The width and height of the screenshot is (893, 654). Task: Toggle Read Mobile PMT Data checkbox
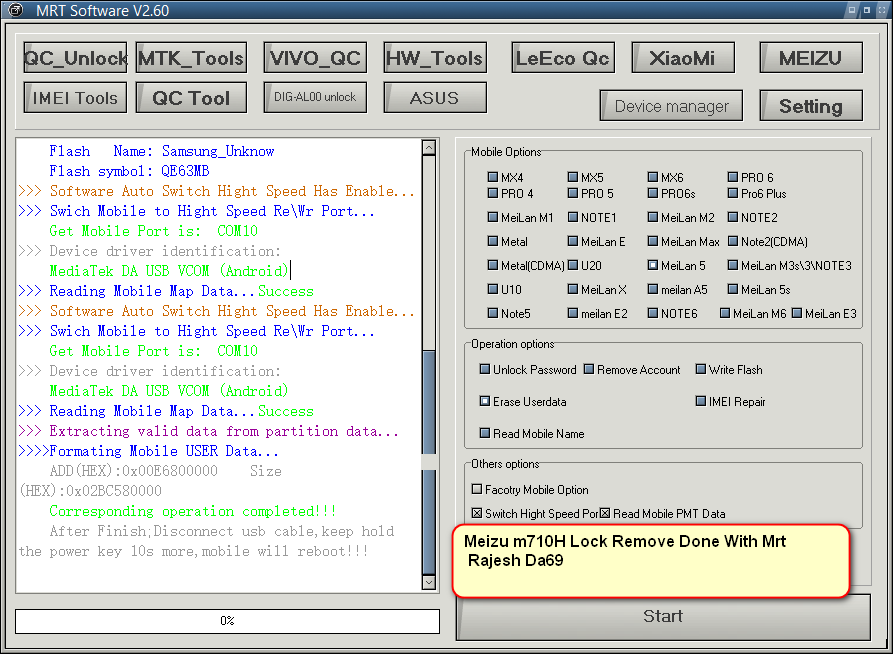(x=605, y=513)
